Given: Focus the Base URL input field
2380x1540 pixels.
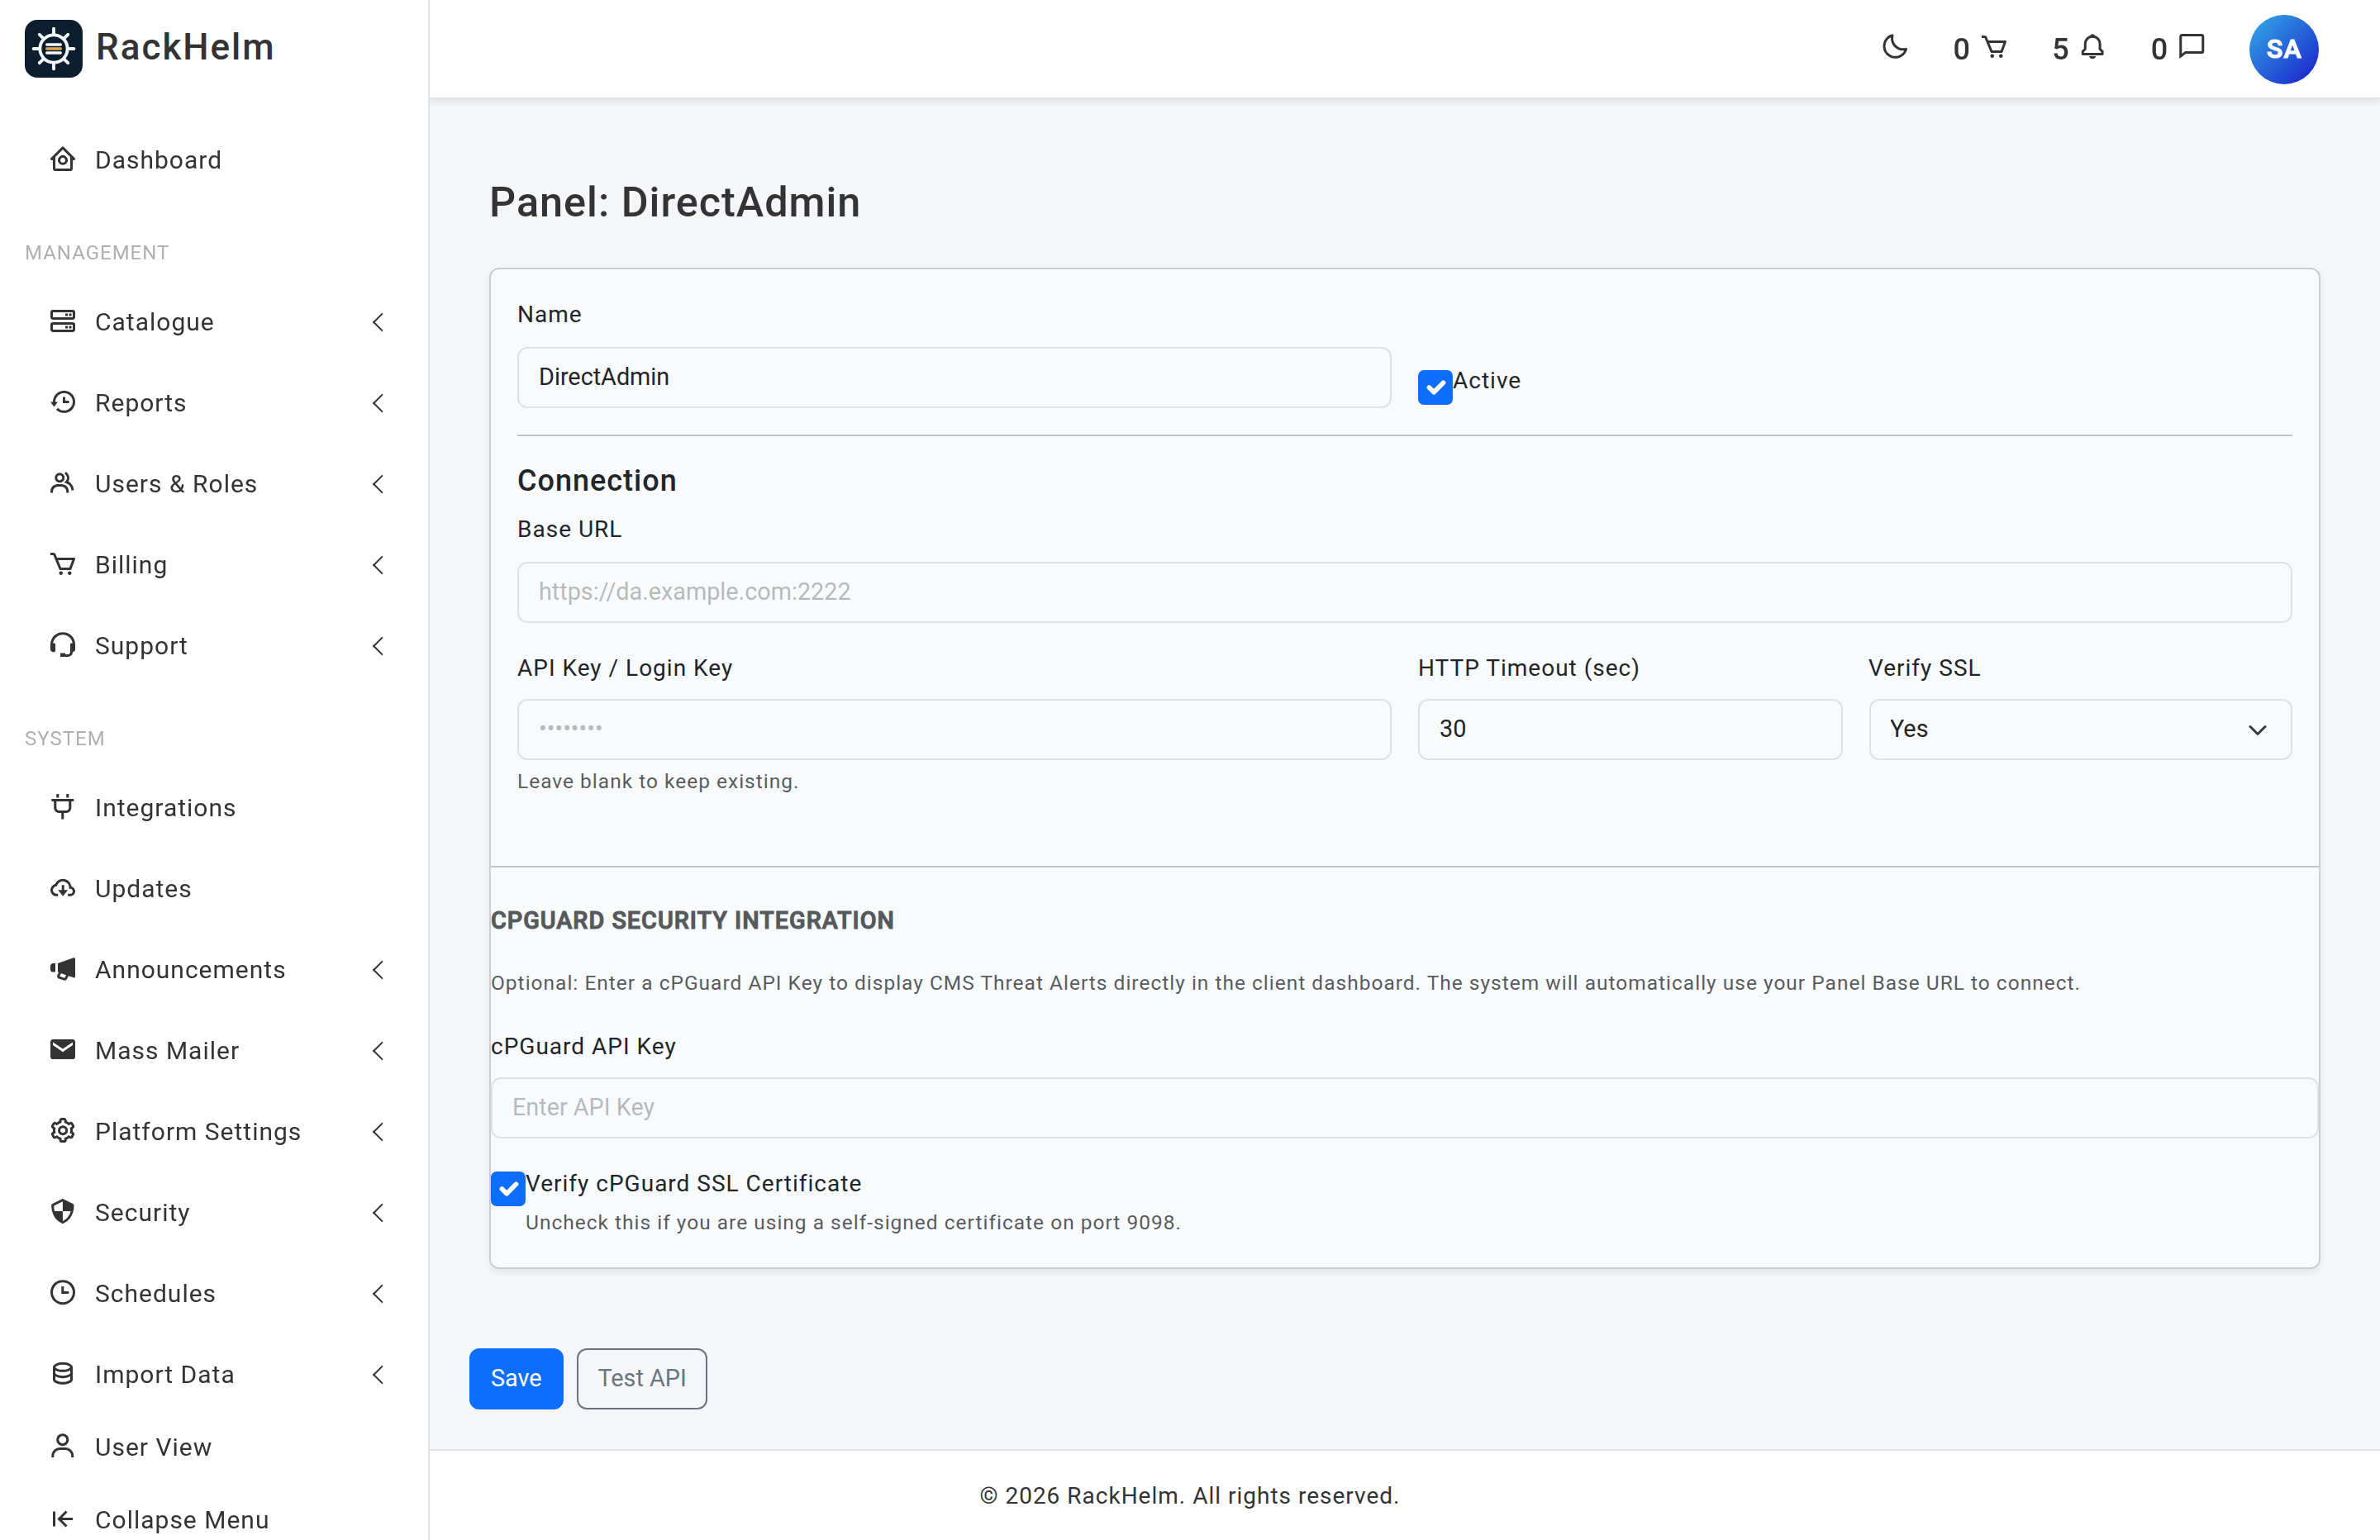Looking at the screenshot, I should tap(1404, 592).
